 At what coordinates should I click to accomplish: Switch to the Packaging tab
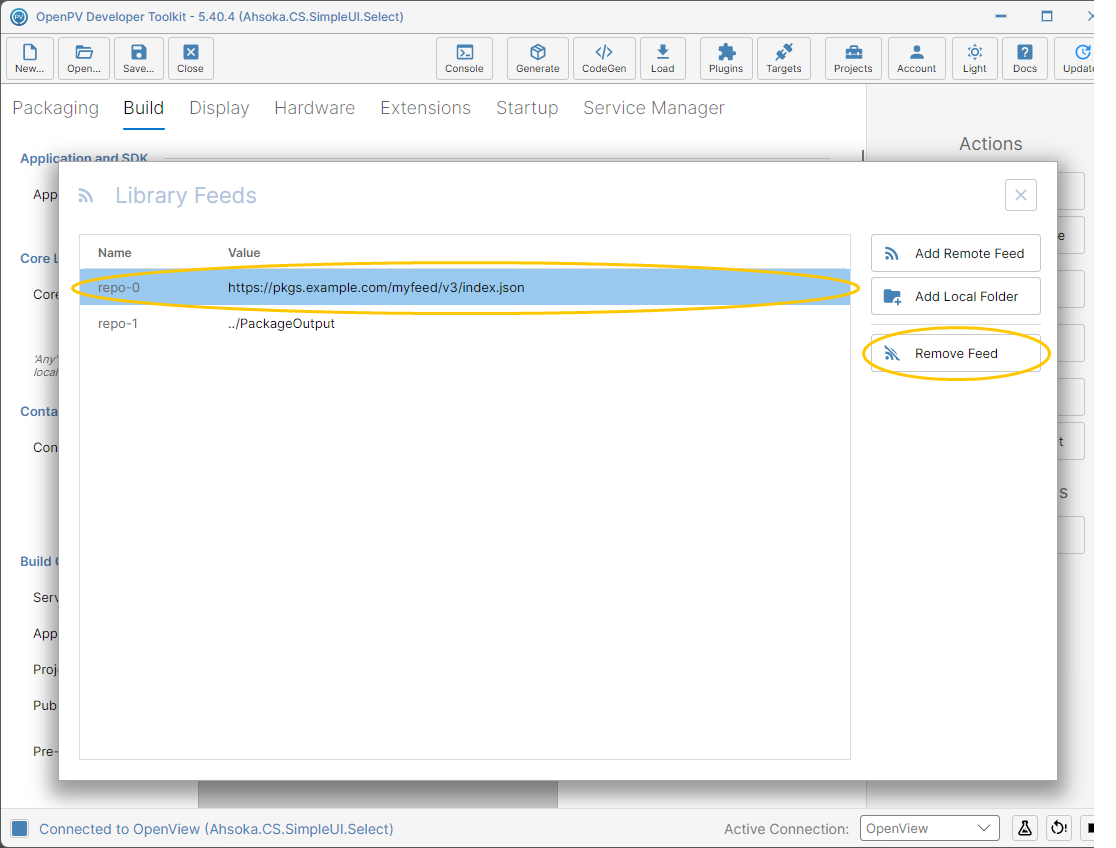click(x=56, y=108)
